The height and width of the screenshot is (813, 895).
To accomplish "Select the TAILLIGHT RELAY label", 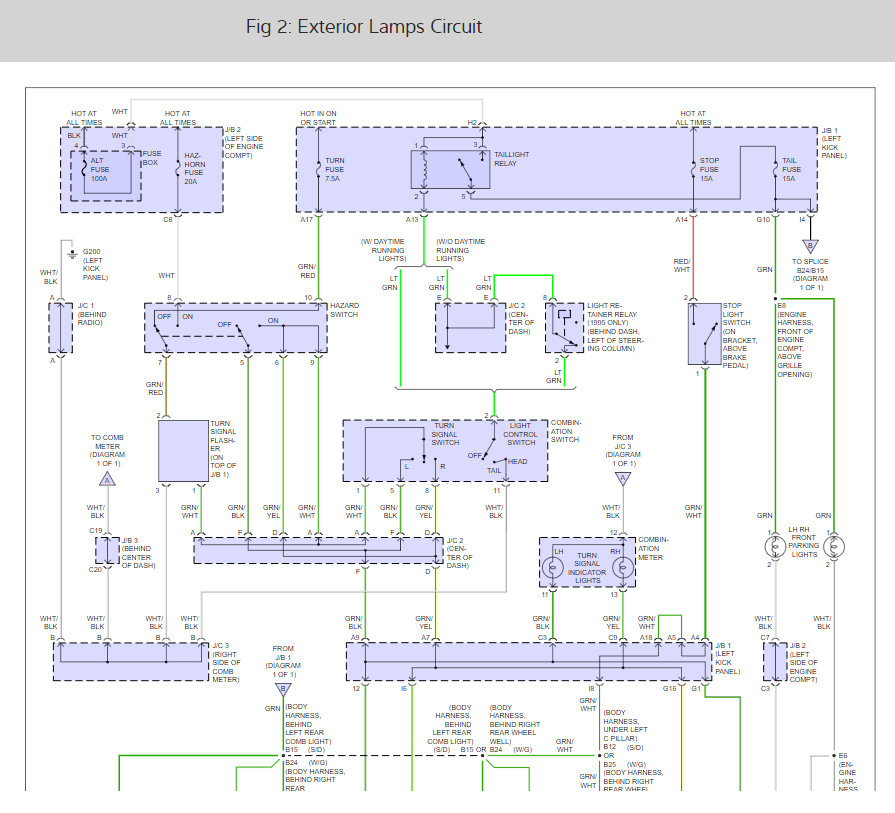I will click(511, 159).
